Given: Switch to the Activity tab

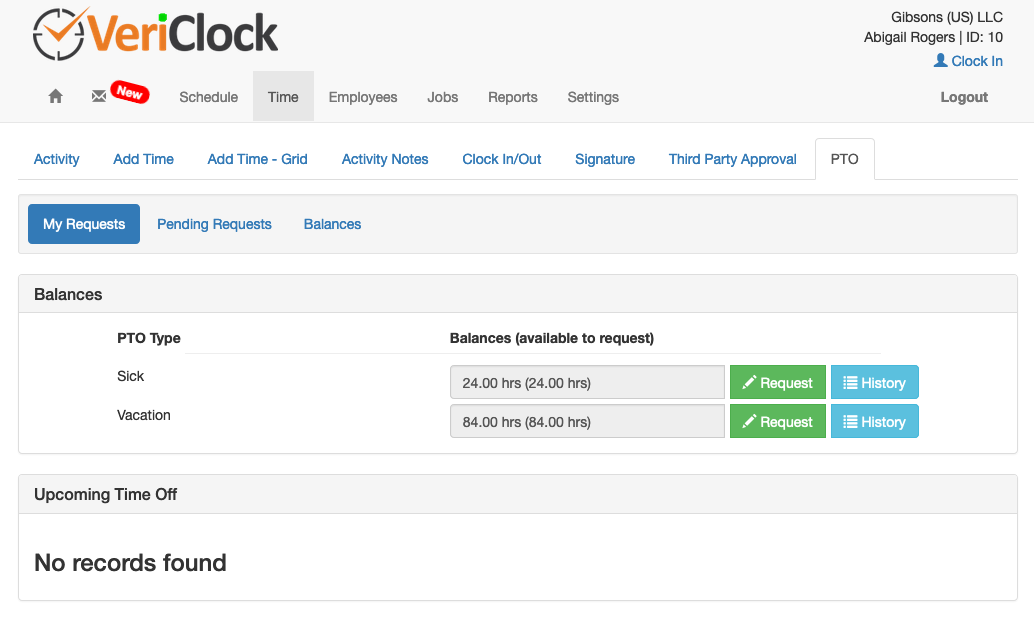Looking at the screenshot, I should (x=56, y=159).
